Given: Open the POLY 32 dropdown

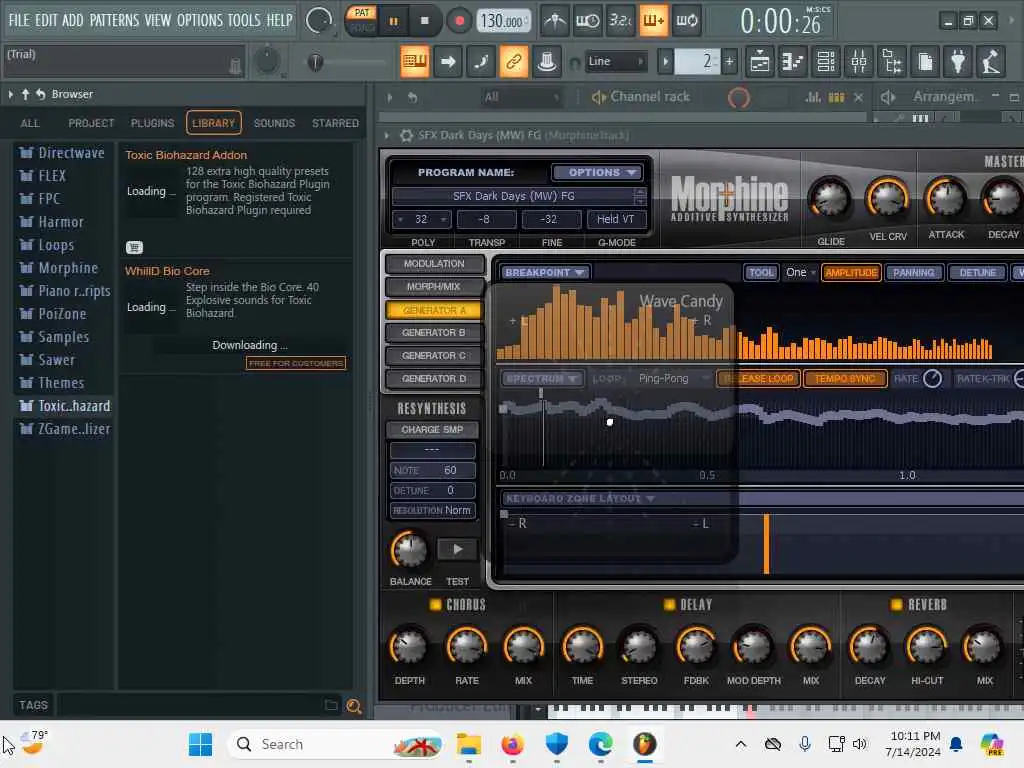Looking at the screenshot, I should coord(422,219).
